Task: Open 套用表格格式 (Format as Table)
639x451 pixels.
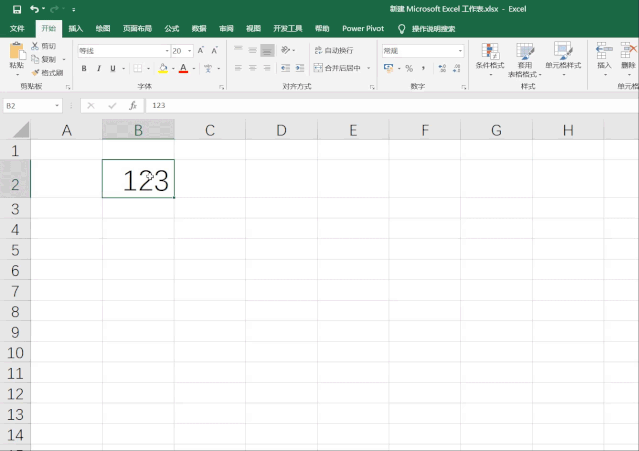Action: click(x=525, y=59)
